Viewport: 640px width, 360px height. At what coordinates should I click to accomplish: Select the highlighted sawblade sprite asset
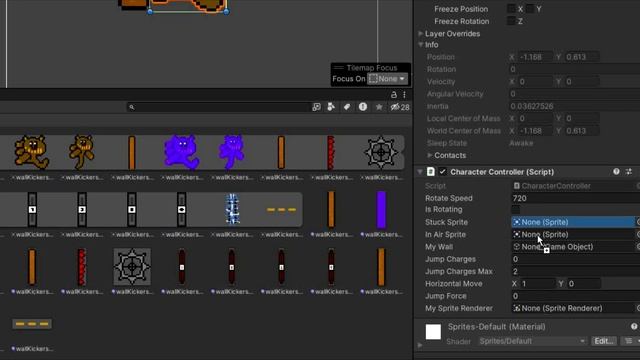(132, 267)
